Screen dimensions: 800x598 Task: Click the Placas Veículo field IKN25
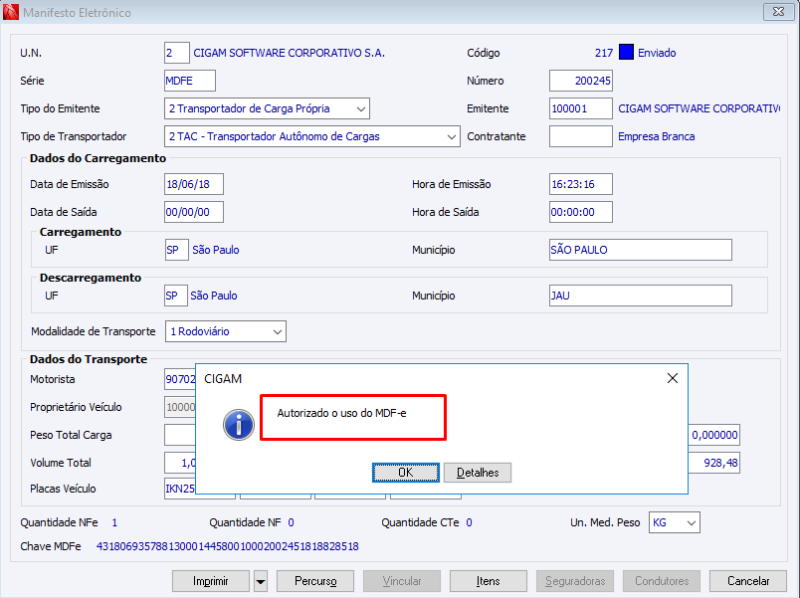180,489
